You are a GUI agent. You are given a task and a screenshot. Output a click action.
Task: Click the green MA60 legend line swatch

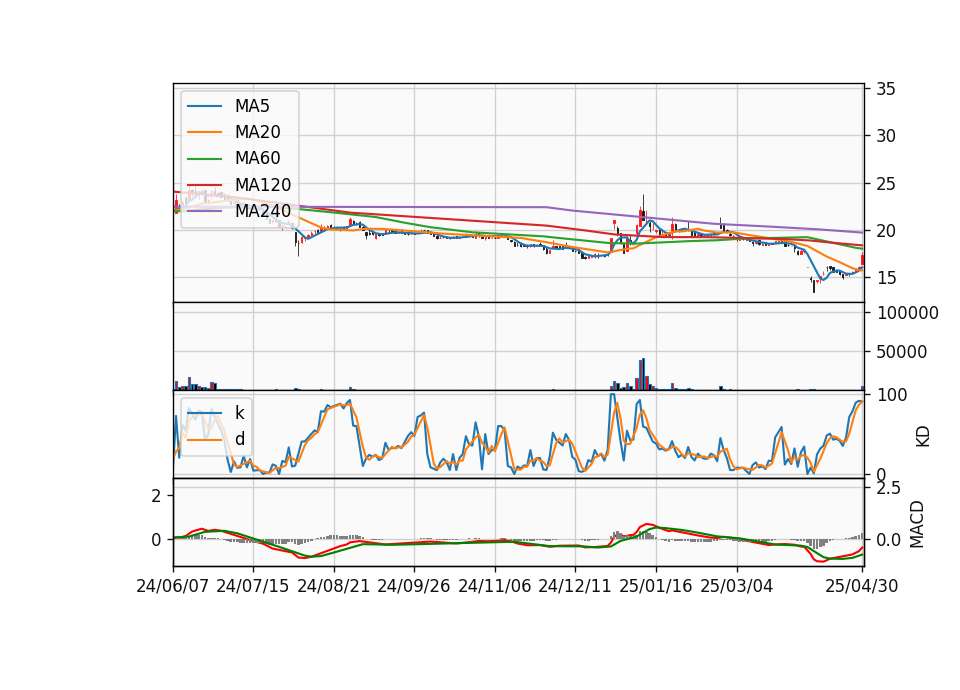204,159
